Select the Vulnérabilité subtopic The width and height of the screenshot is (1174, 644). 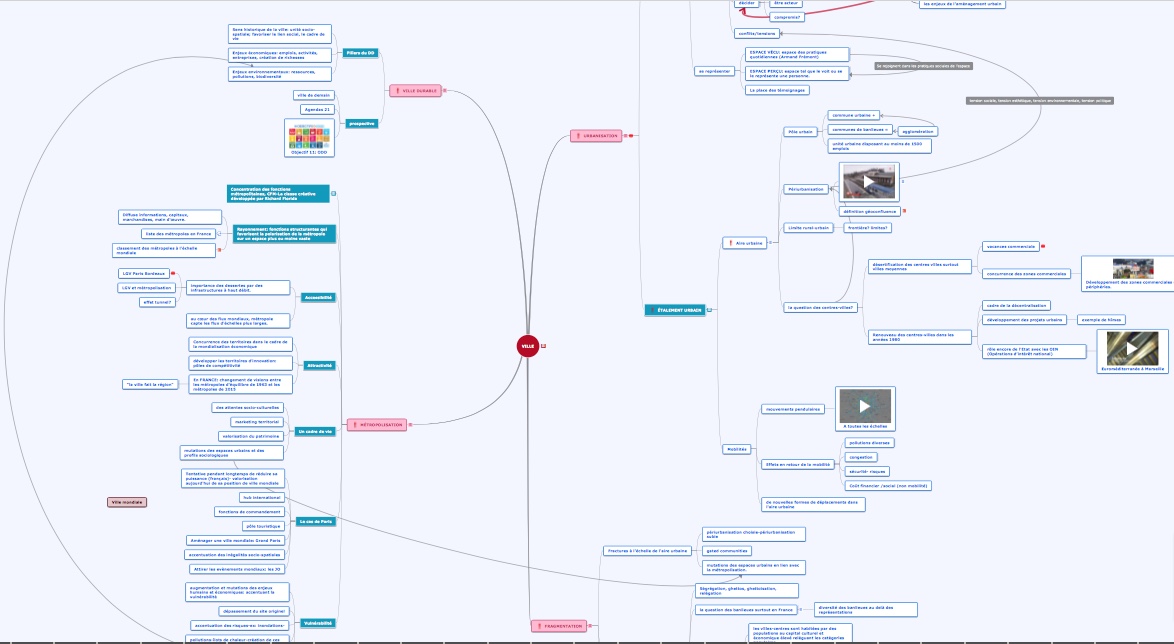pos(317,623)
